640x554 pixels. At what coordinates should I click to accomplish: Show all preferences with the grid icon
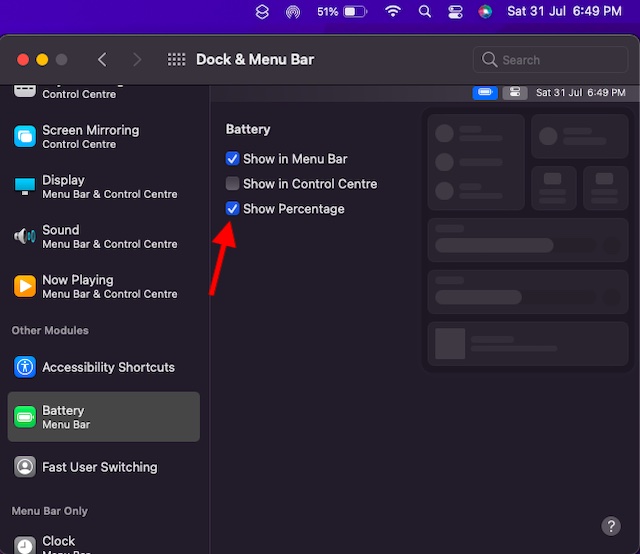tap(176, 60)
